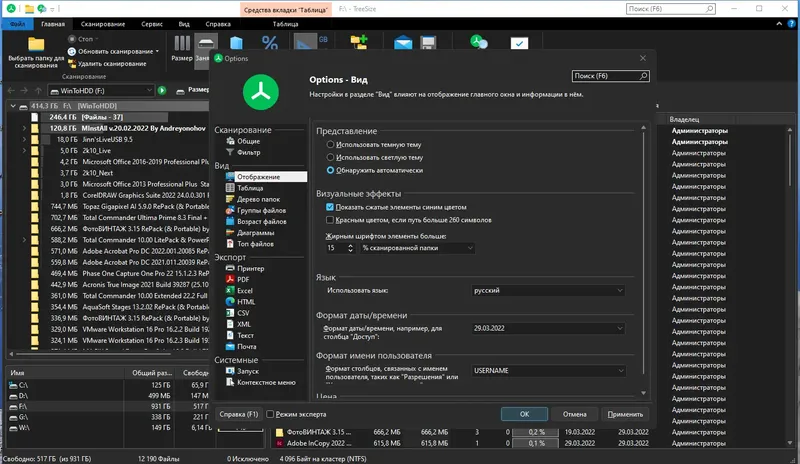
Task: Open Группы файлов settings page
Action: pos(261,210)
